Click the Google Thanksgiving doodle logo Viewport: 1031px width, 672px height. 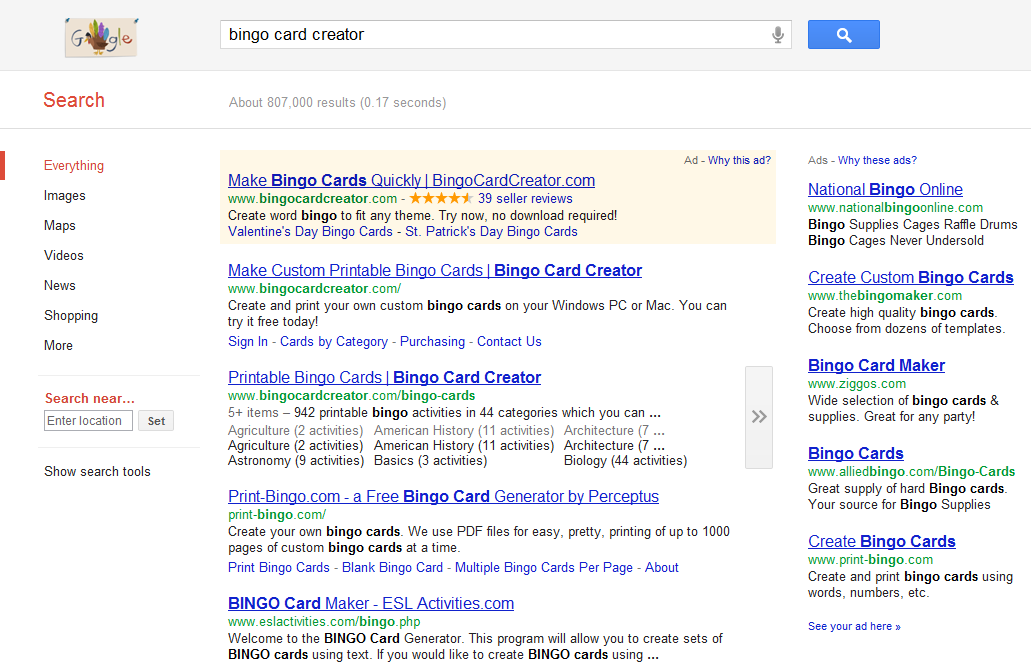point(101,37)
